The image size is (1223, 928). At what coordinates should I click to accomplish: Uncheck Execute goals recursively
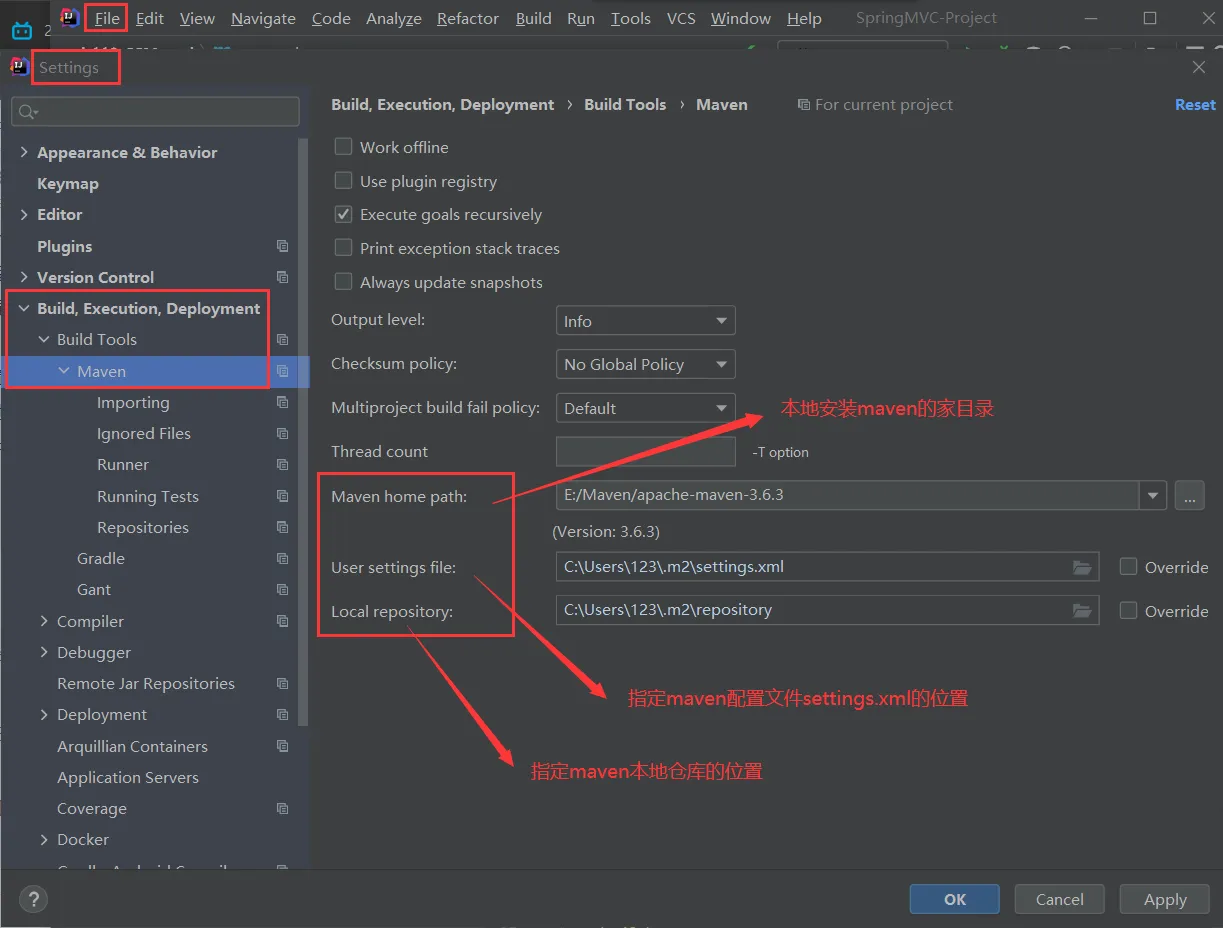(344, 214)
